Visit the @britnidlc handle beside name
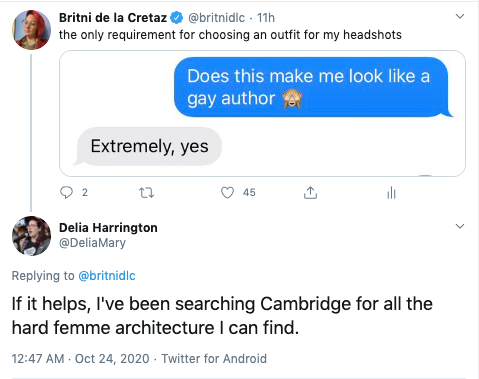 (216, 18)
